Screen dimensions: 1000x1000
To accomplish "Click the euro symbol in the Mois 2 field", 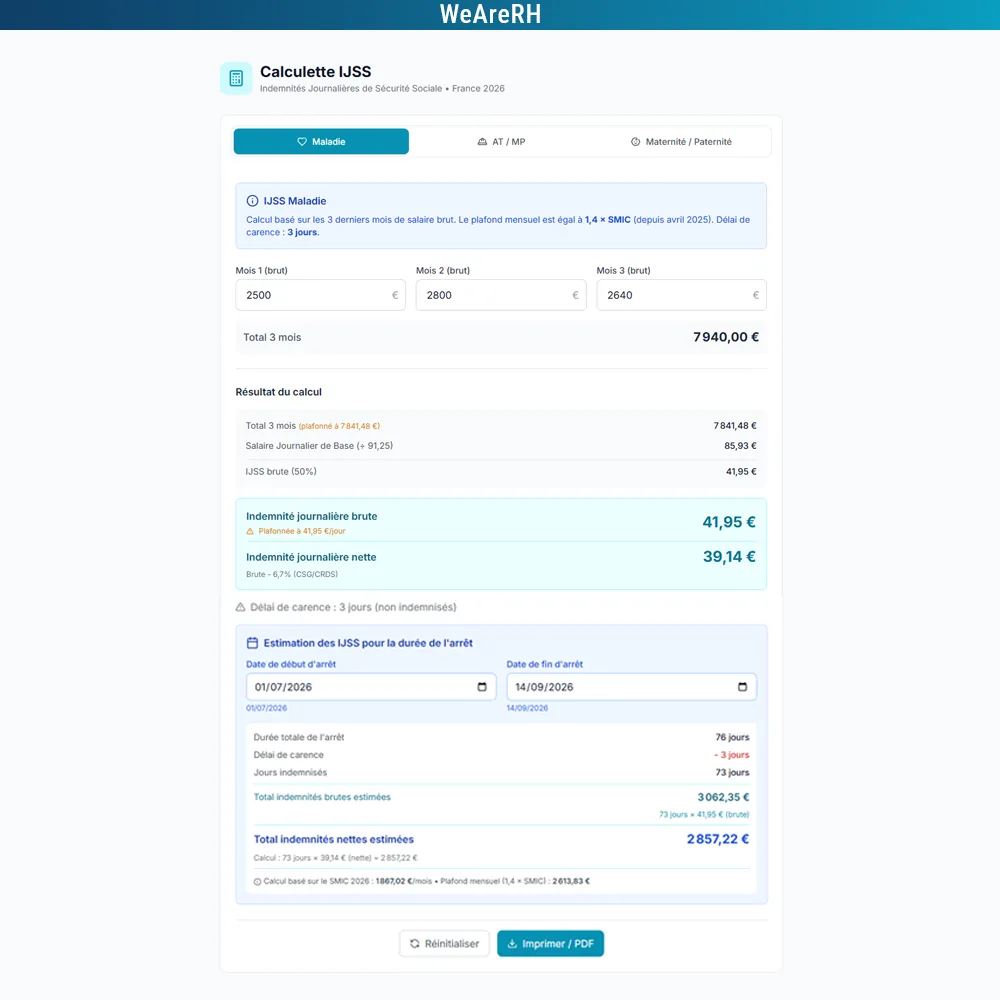I will [x=575, y=295].
